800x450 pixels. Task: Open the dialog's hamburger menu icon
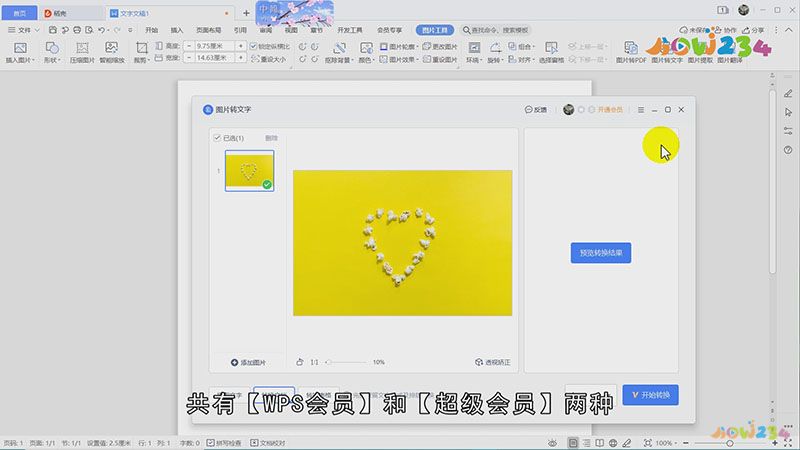[641, 110]
